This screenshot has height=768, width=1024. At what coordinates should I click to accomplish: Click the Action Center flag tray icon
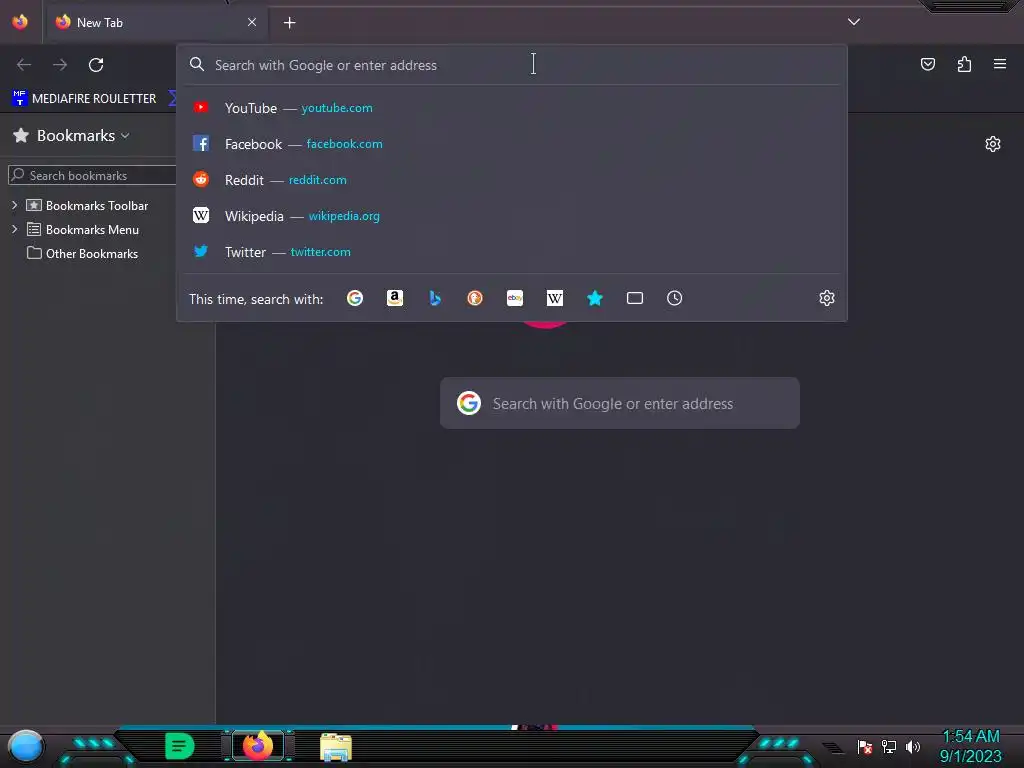(865, 746)
